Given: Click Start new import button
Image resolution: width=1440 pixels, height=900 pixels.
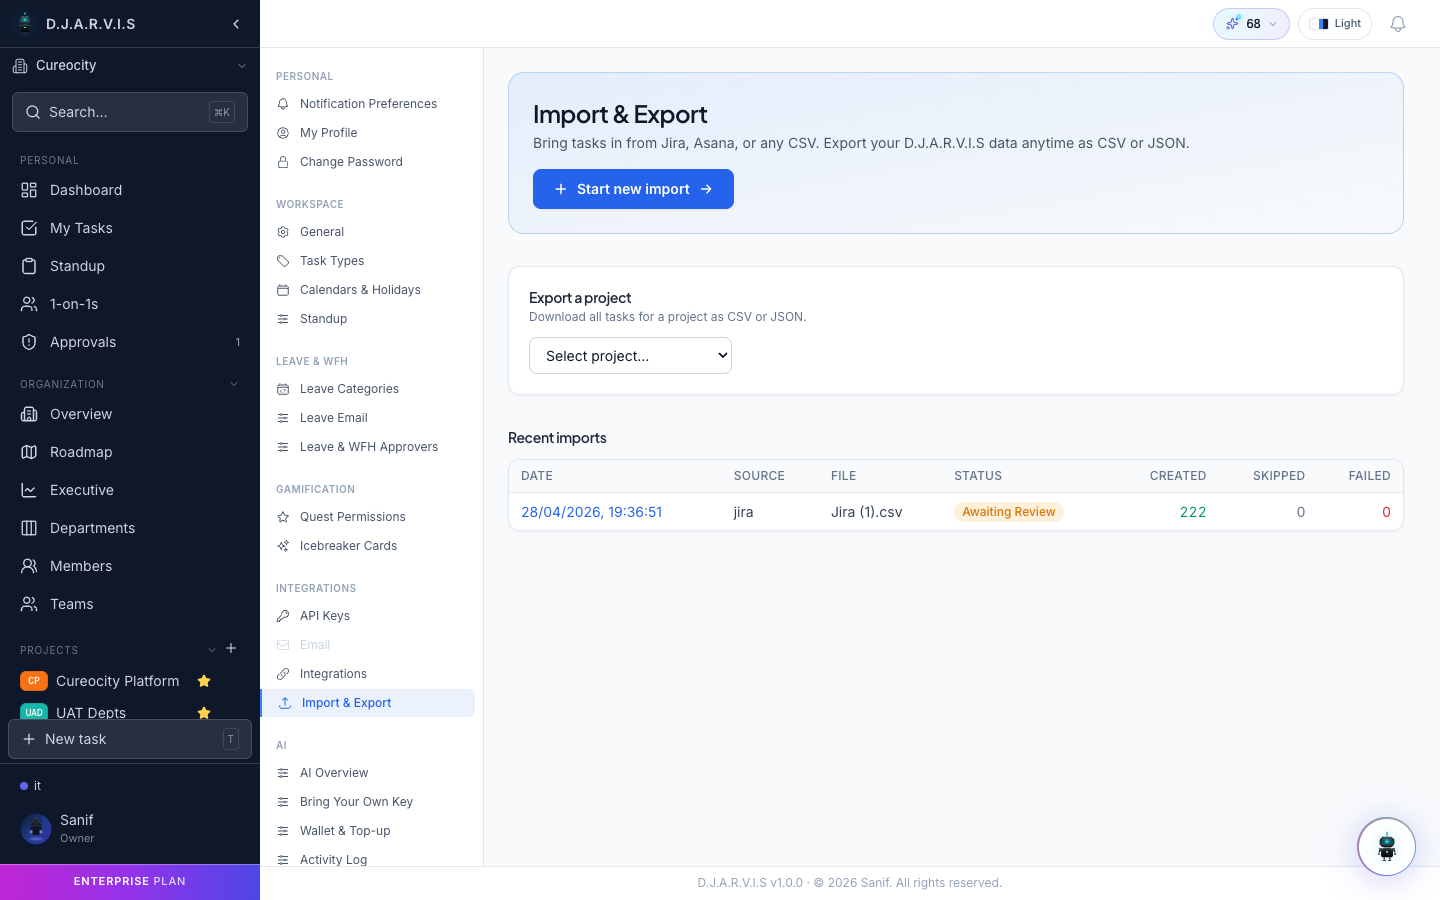Looking at the screenshot, I should tap(633, 189).
